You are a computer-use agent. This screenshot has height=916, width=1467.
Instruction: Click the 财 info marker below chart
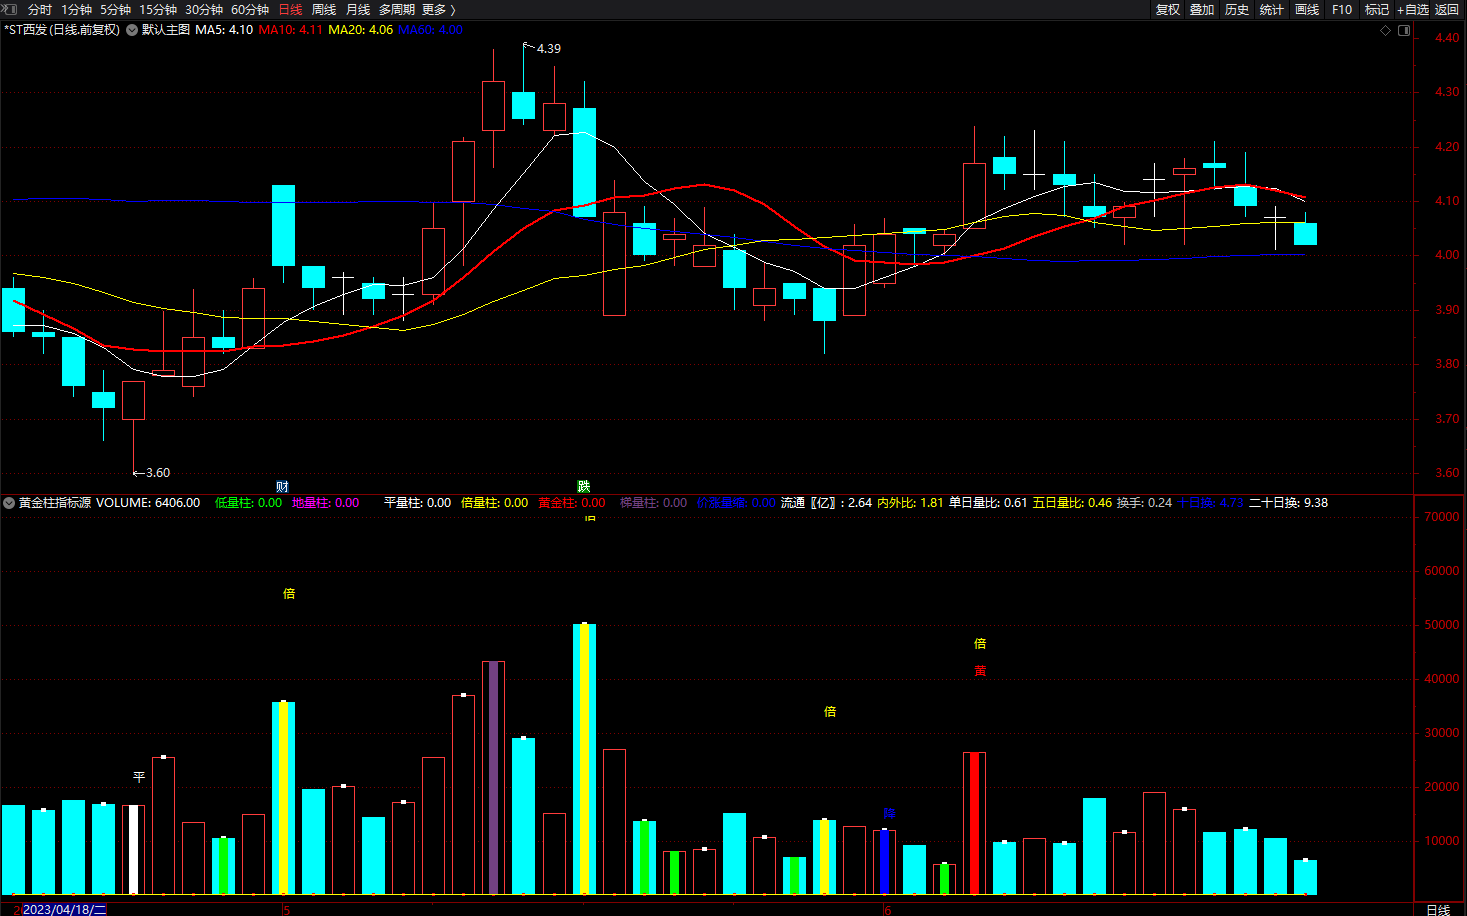pyautogui.click(x=282, y=487)
